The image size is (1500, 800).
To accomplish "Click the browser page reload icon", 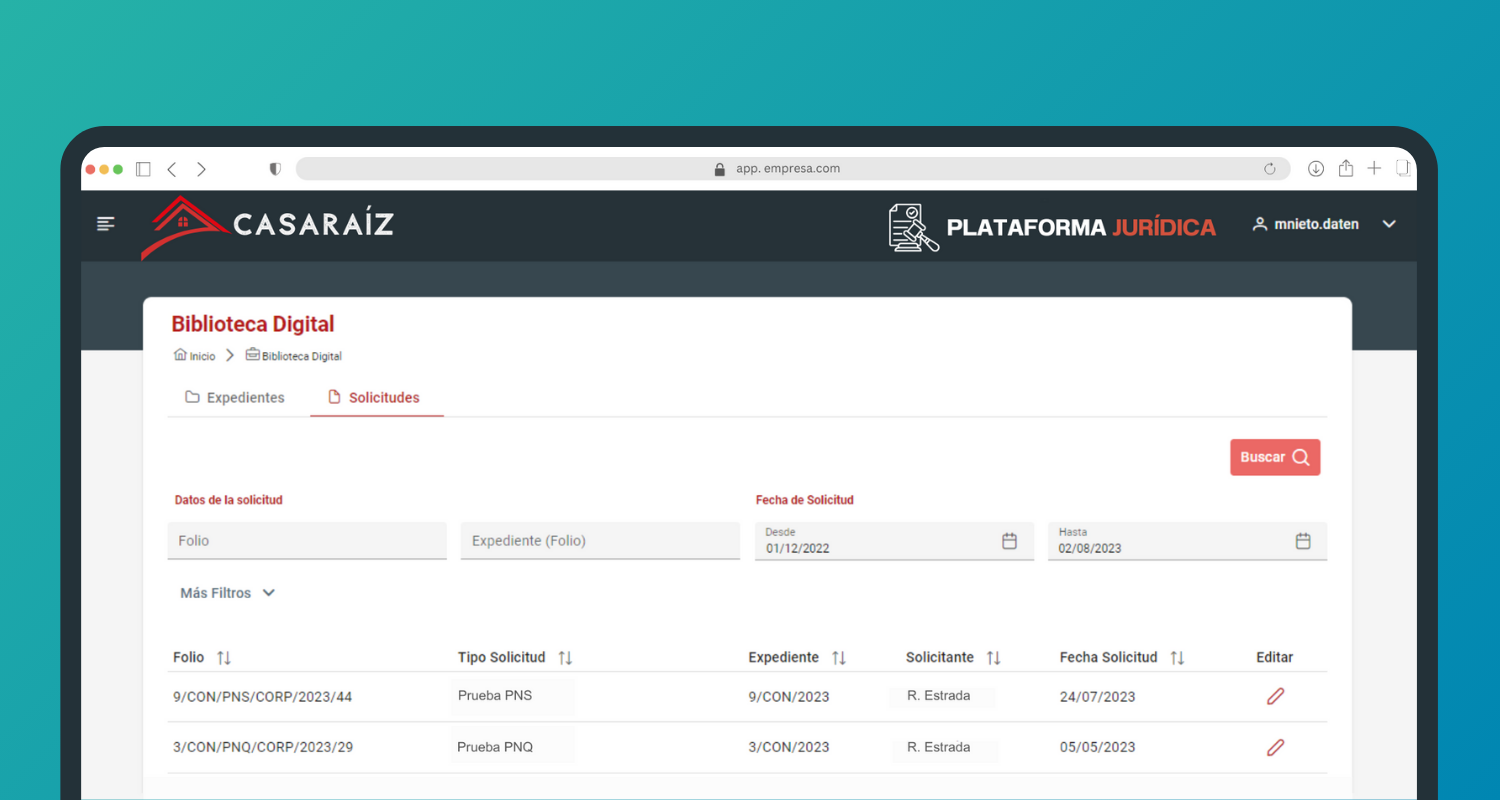I will tap(1270, 169).
